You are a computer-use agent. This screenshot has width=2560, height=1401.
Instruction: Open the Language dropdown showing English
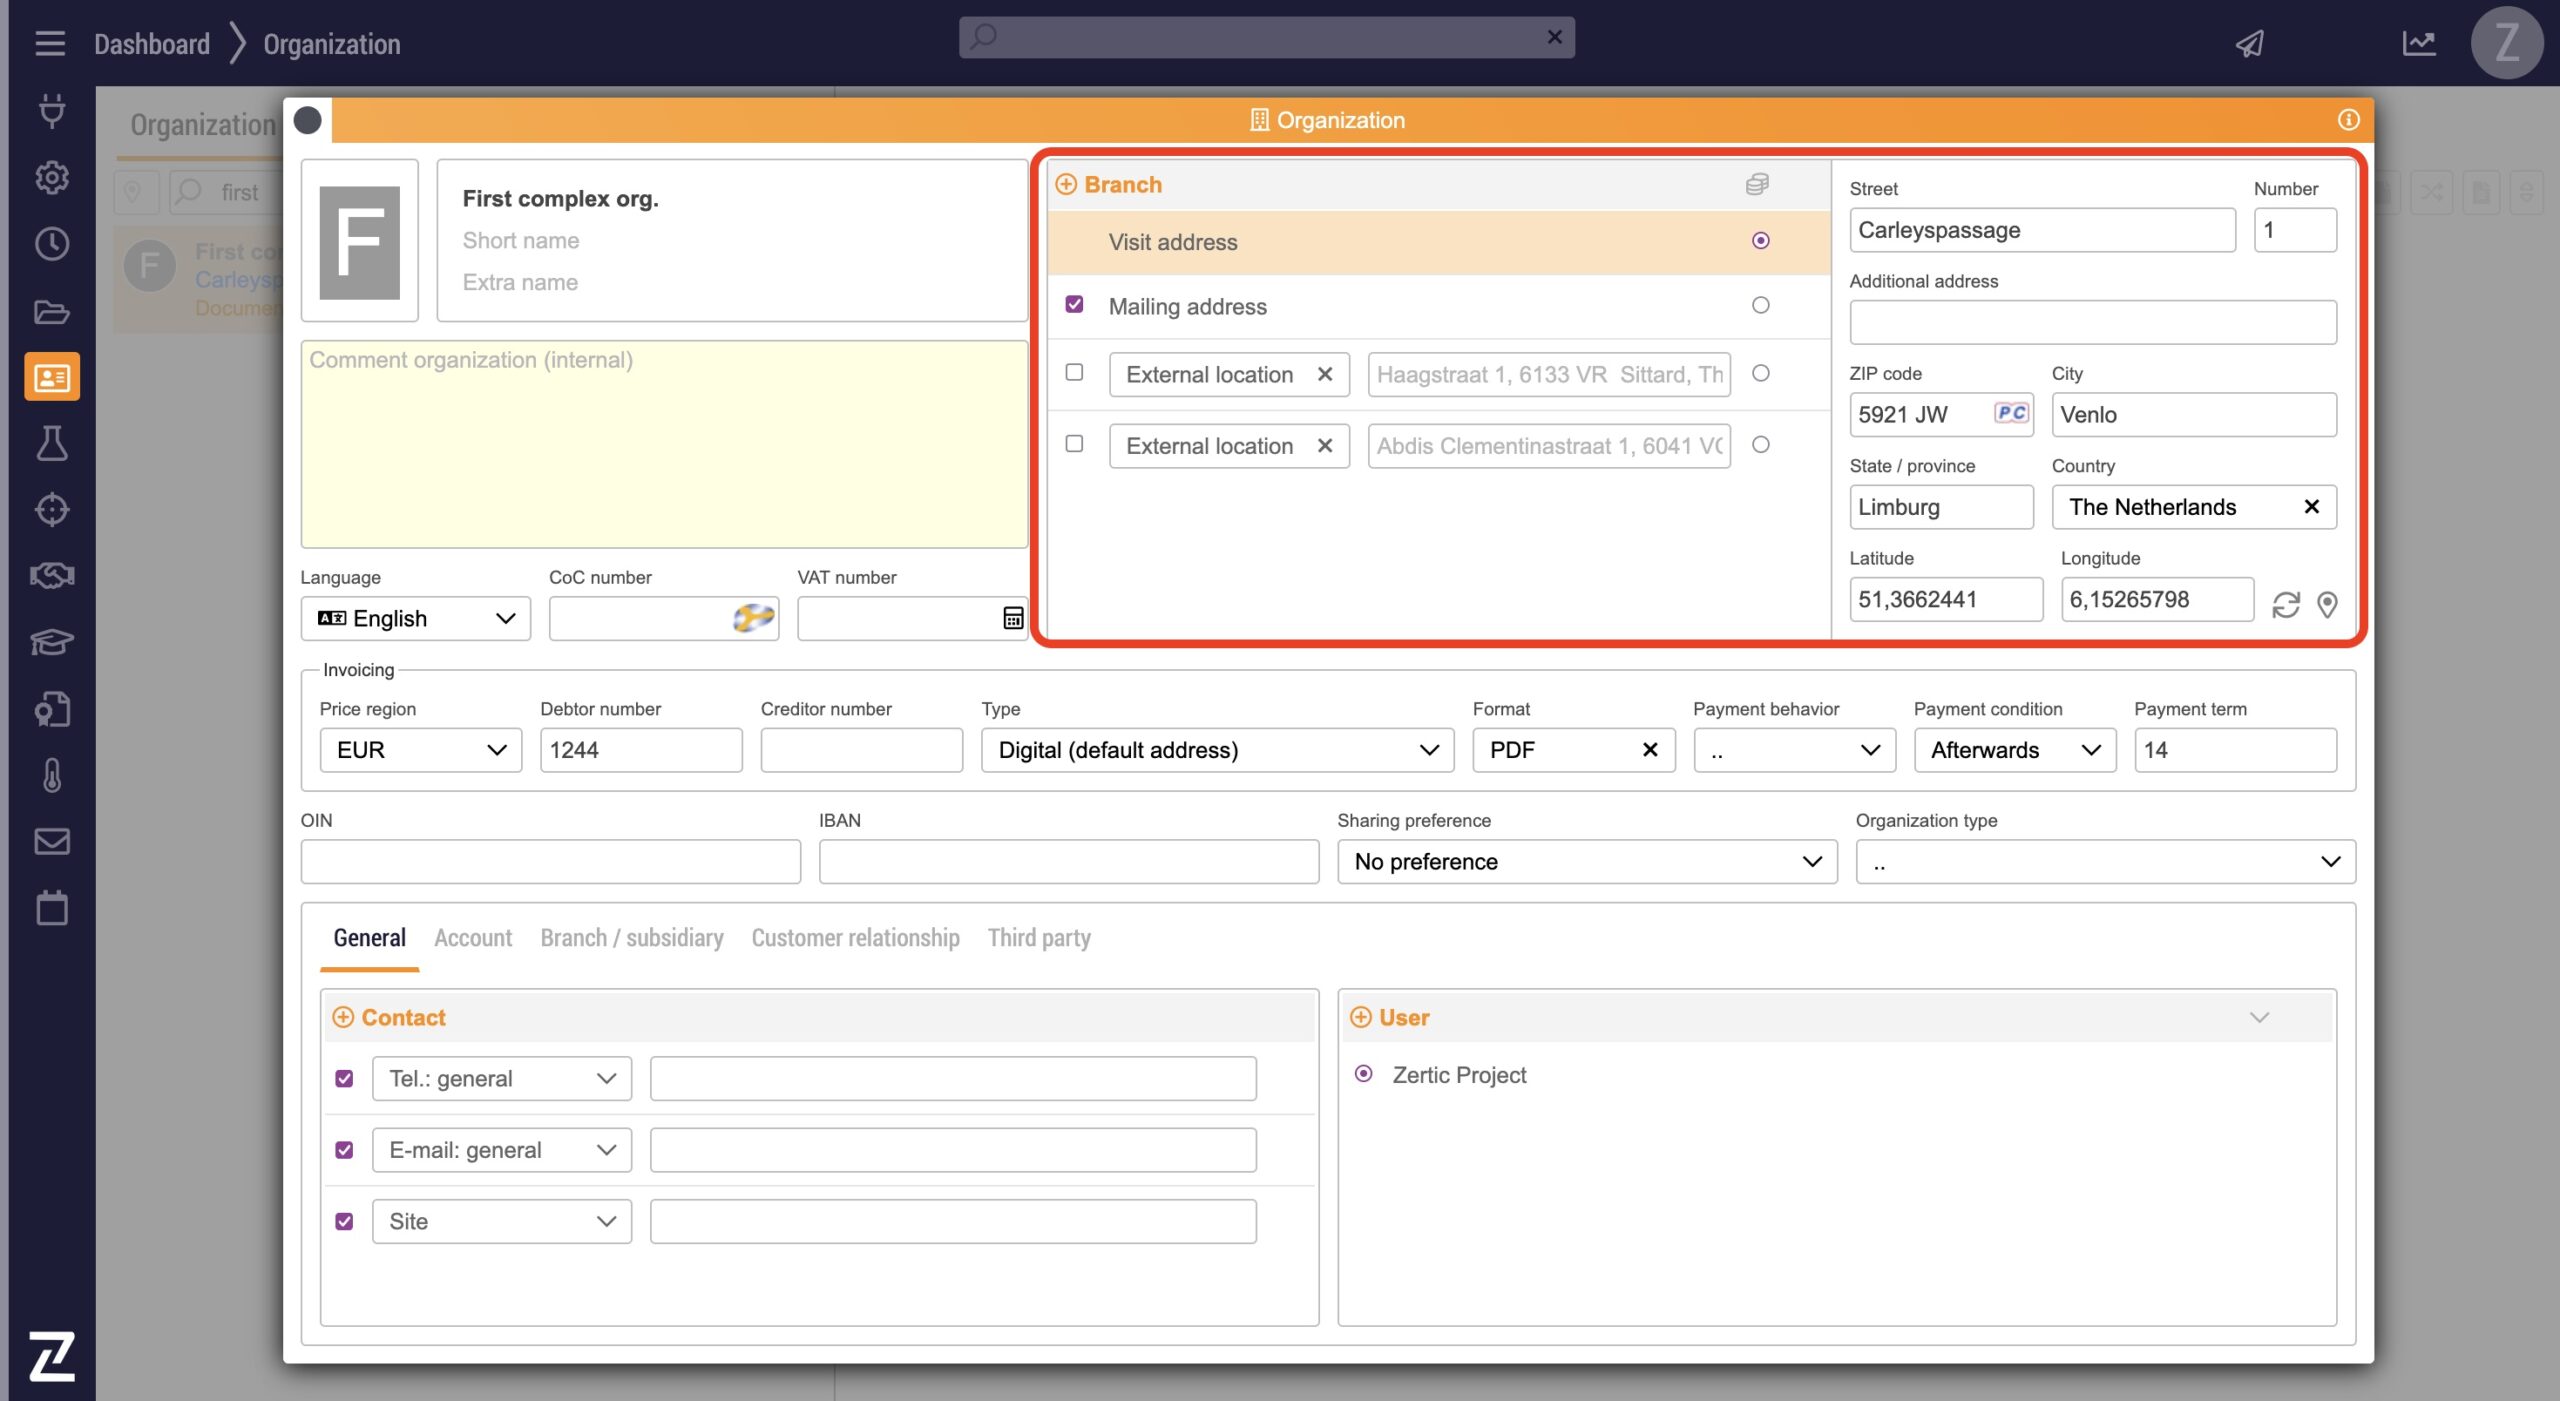415,618
